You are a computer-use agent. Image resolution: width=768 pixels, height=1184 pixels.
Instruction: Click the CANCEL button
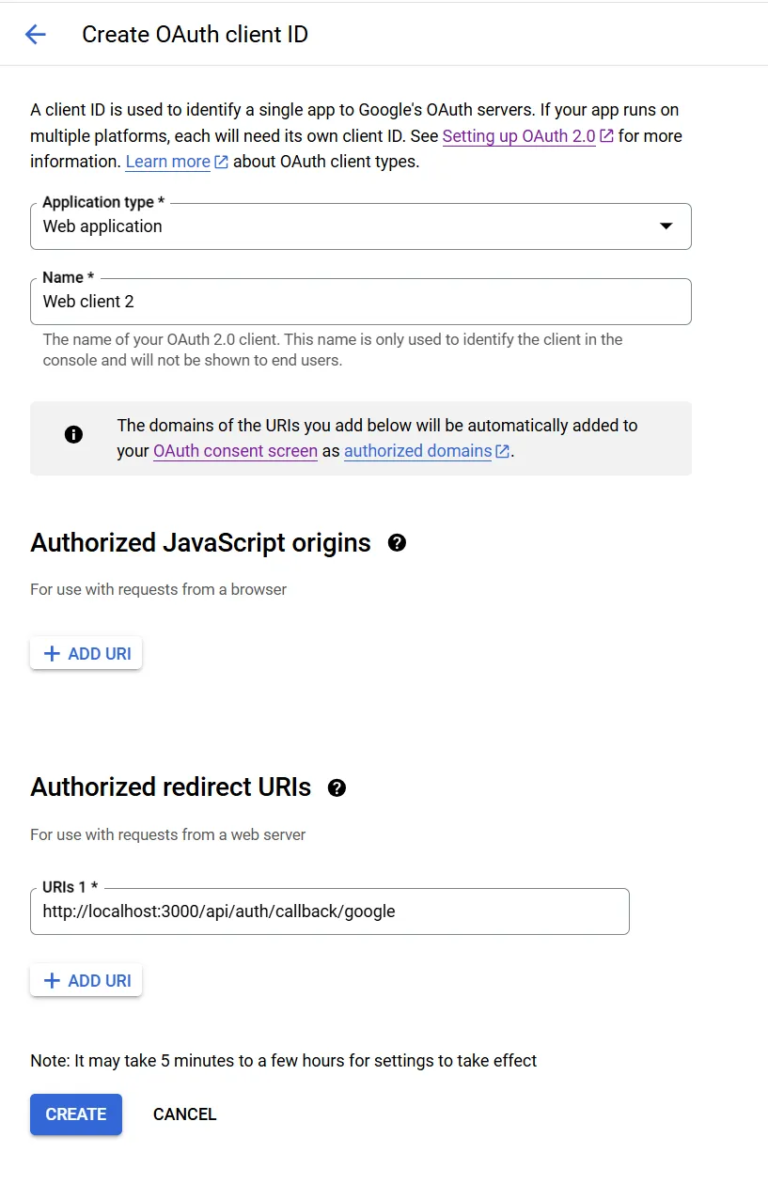click(184, 1114)
